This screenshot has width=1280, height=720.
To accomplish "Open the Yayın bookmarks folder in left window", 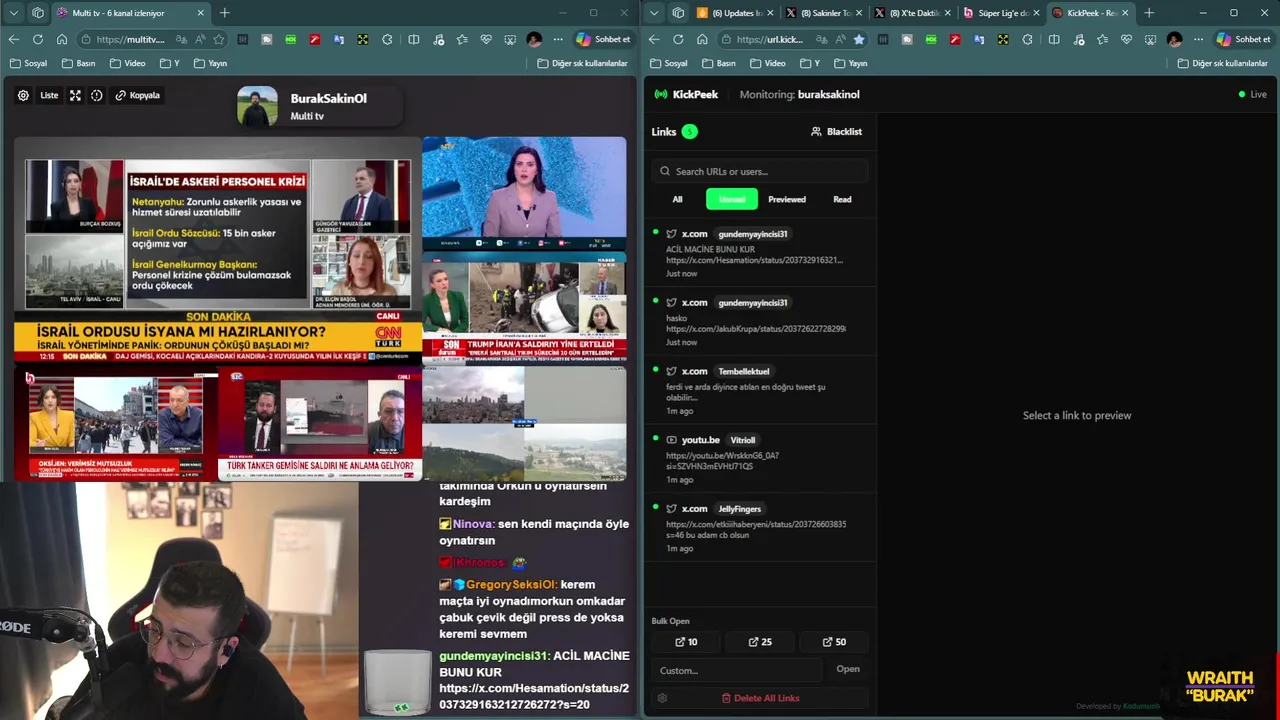I will [x=210, y=63].
